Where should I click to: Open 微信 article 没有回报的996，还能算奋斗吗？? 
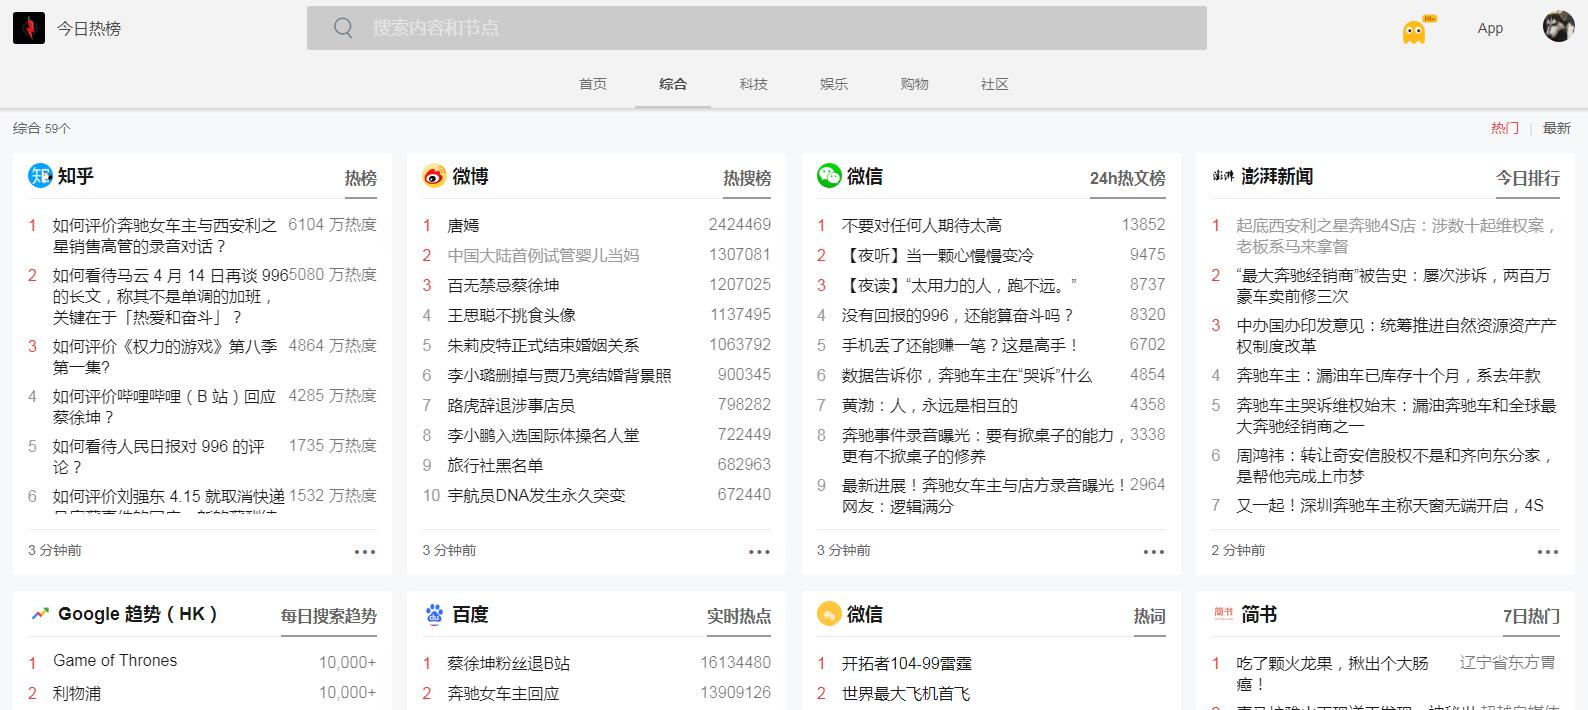tap(958, 315)
